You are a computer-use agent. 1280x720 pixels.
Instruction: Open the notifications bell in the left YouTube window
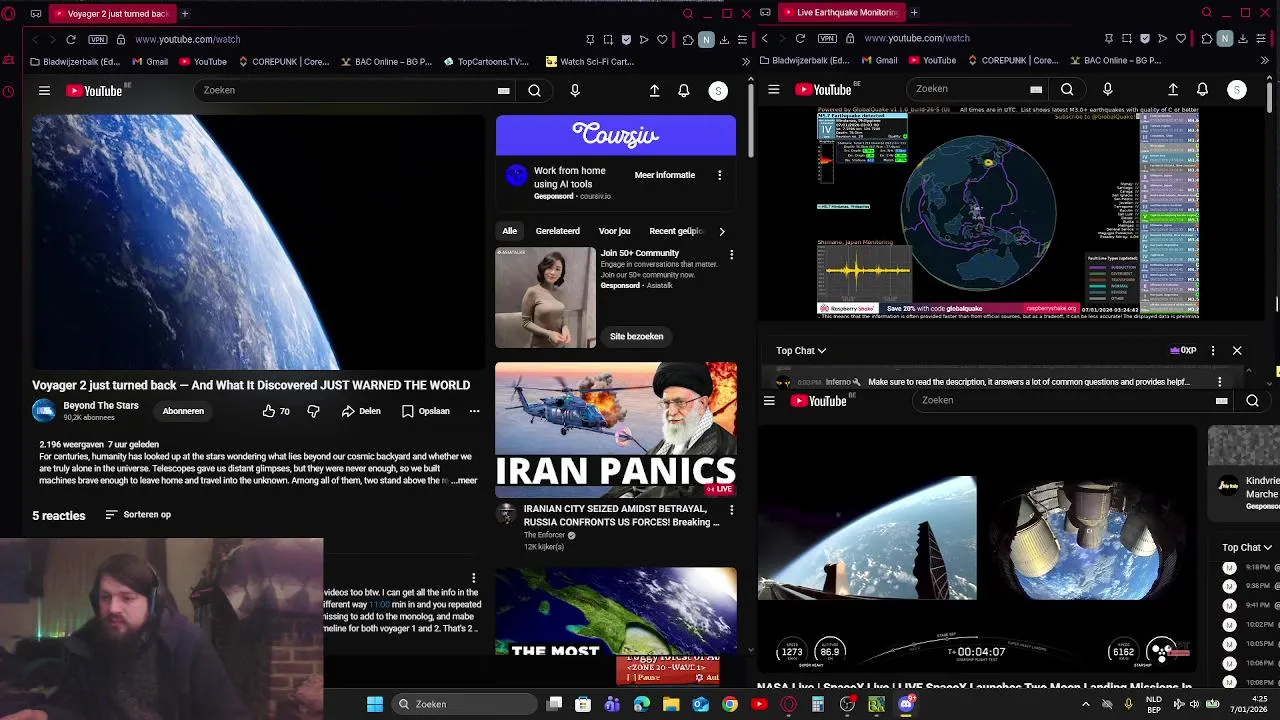pos(684,91)
